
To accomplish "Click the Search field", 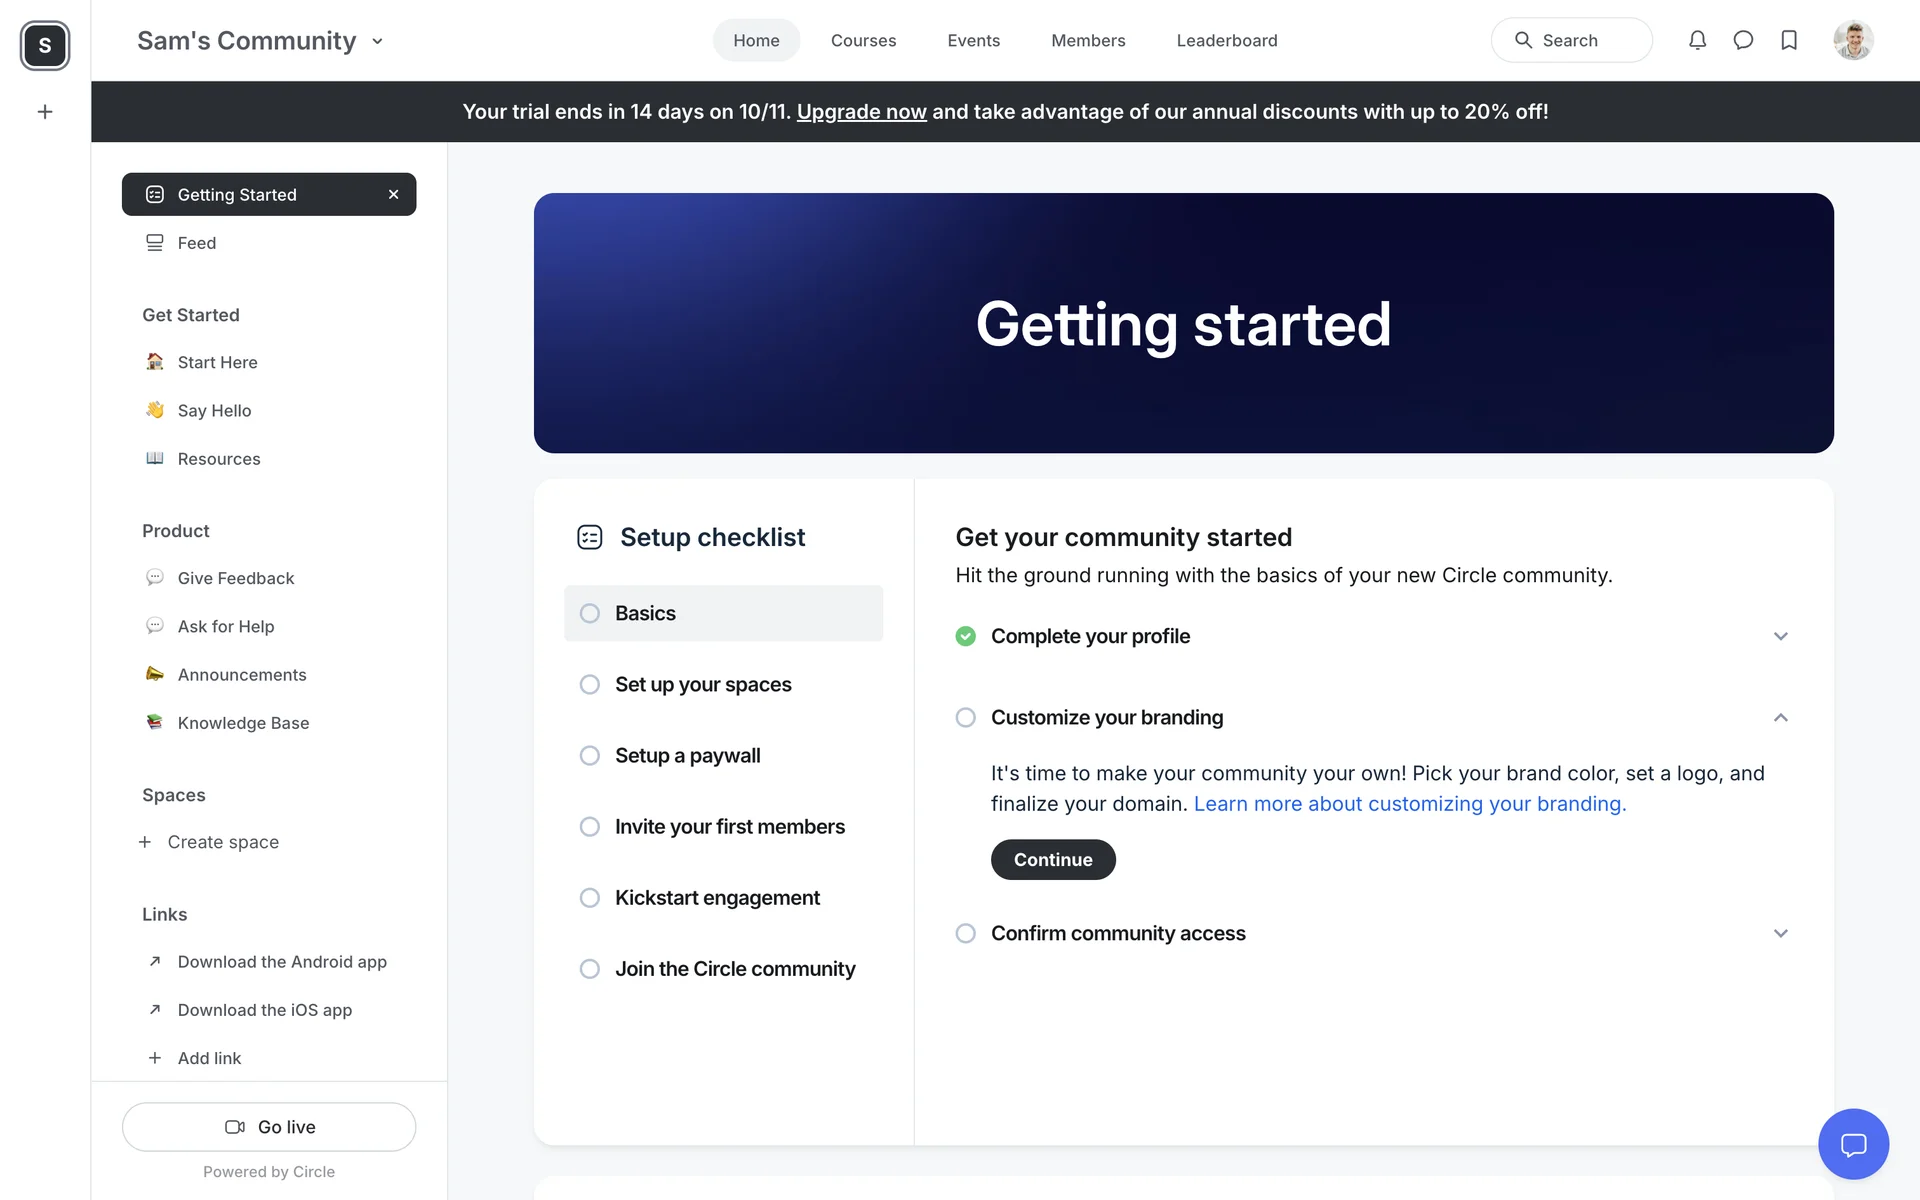I will (1571, 40).
